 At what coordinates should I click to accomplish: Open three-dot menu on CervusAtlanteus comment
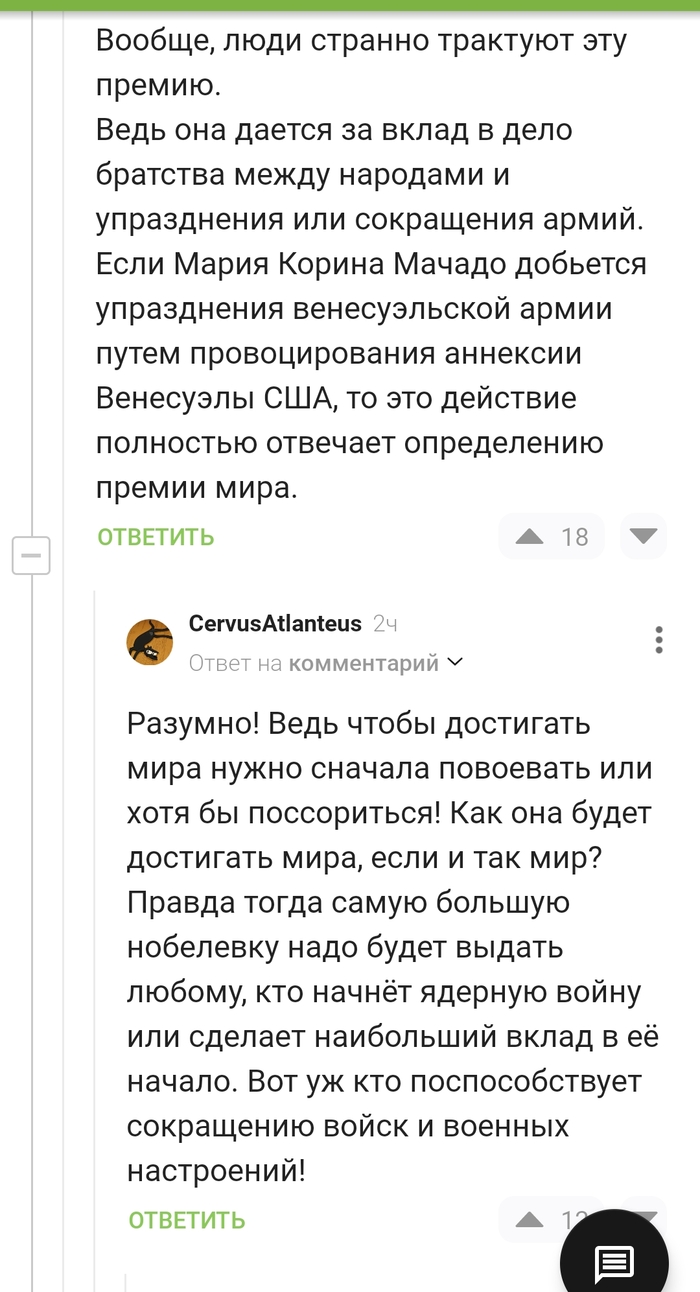coord(659,640)
